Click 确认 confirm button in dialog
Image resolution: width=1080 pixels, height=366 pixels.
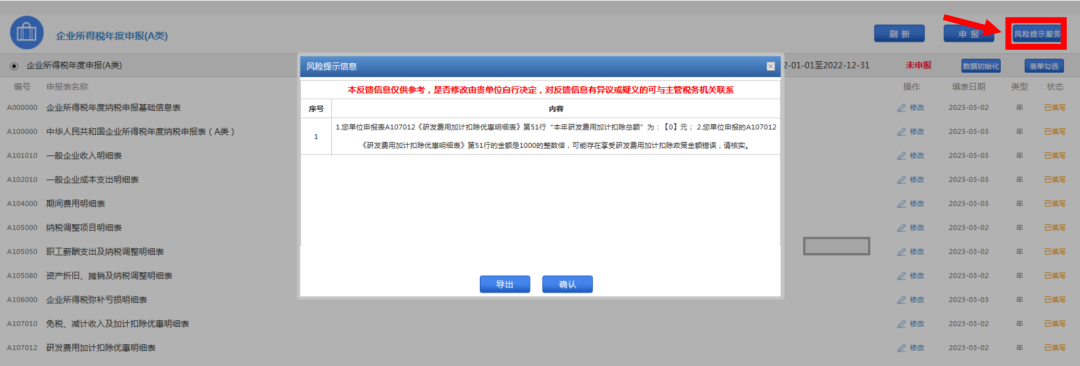pyautogui.click(x=568, y=284)
